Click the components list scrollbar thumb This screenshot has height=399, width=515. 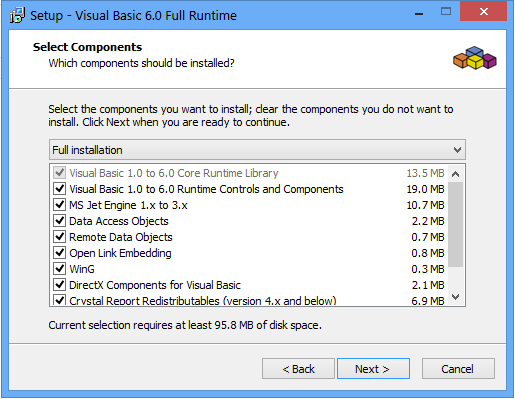click(456, 224)
